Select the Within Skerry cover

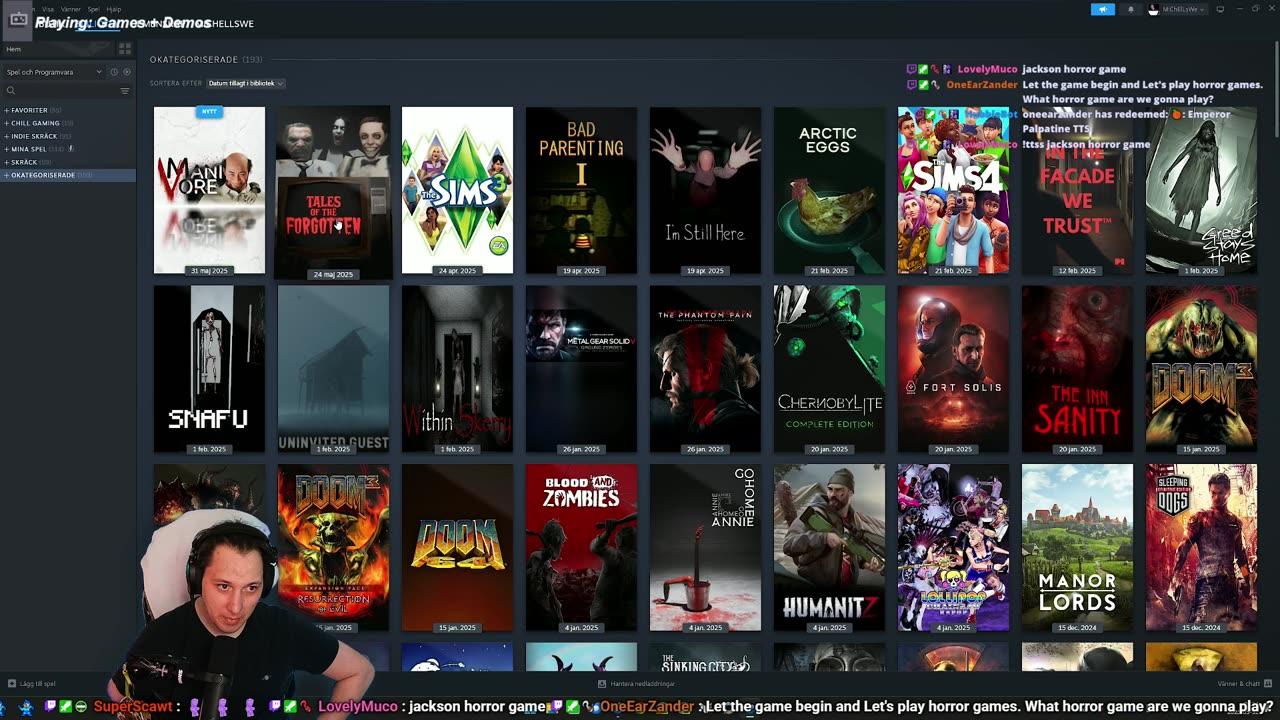(x=457, y=369)
